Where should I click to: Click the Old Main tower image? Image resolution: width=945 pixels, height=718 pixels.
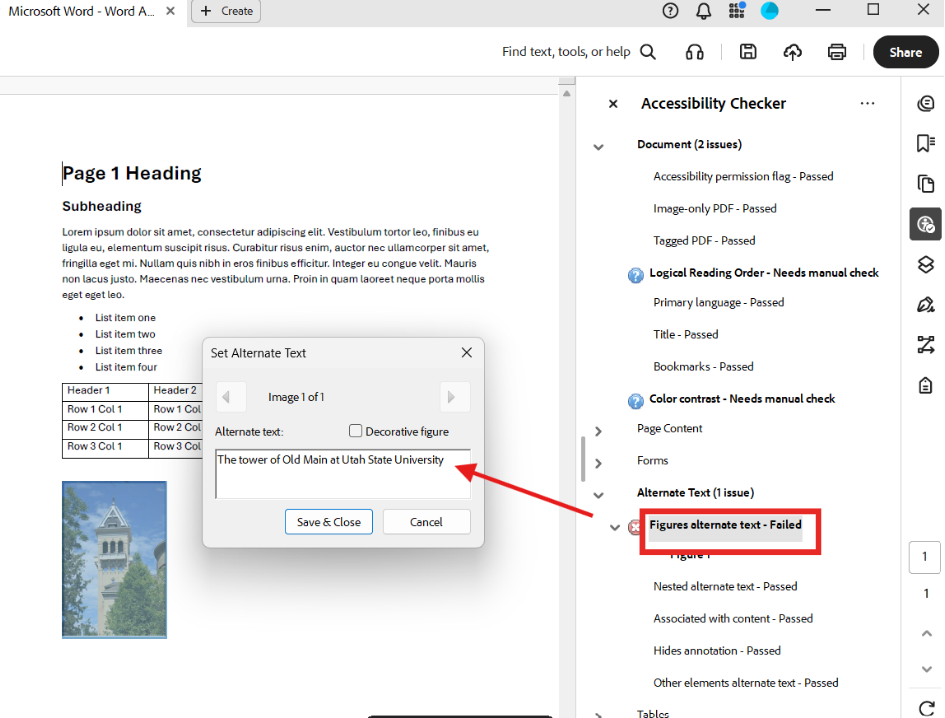(115, 559)
